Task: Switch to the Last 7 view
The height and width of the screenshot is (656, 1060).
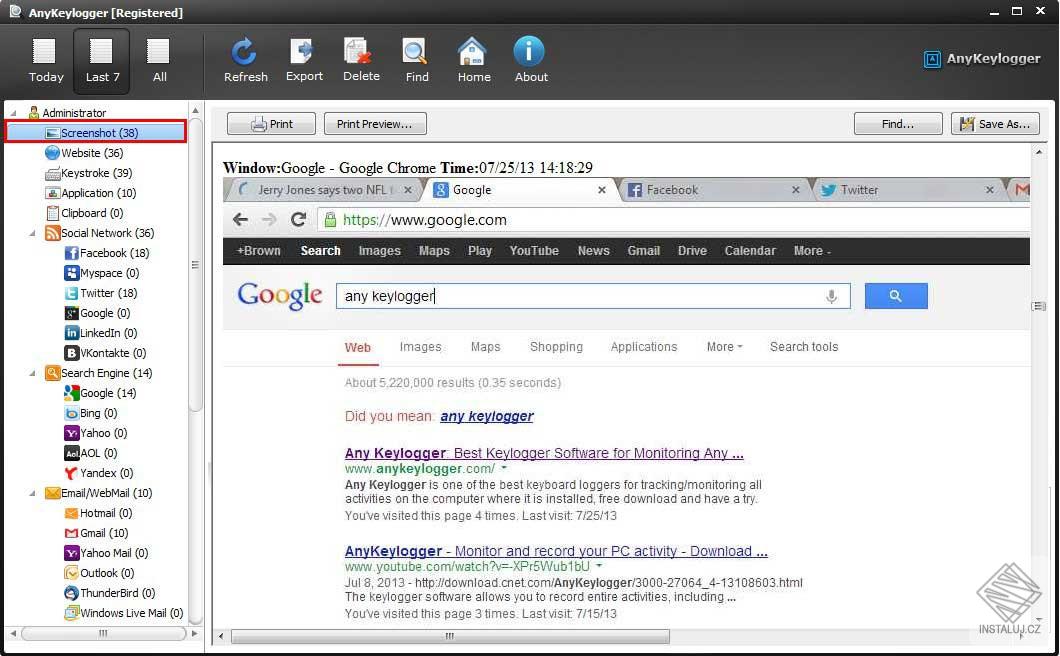Action: pyautogui.click(x=101, y=58)
